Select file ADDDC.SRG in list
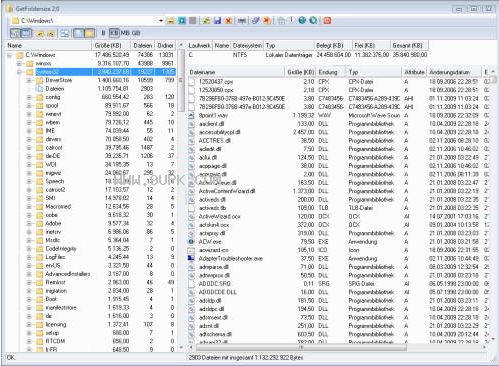This screenshot has width=499, height=366. tap(214, 284)
